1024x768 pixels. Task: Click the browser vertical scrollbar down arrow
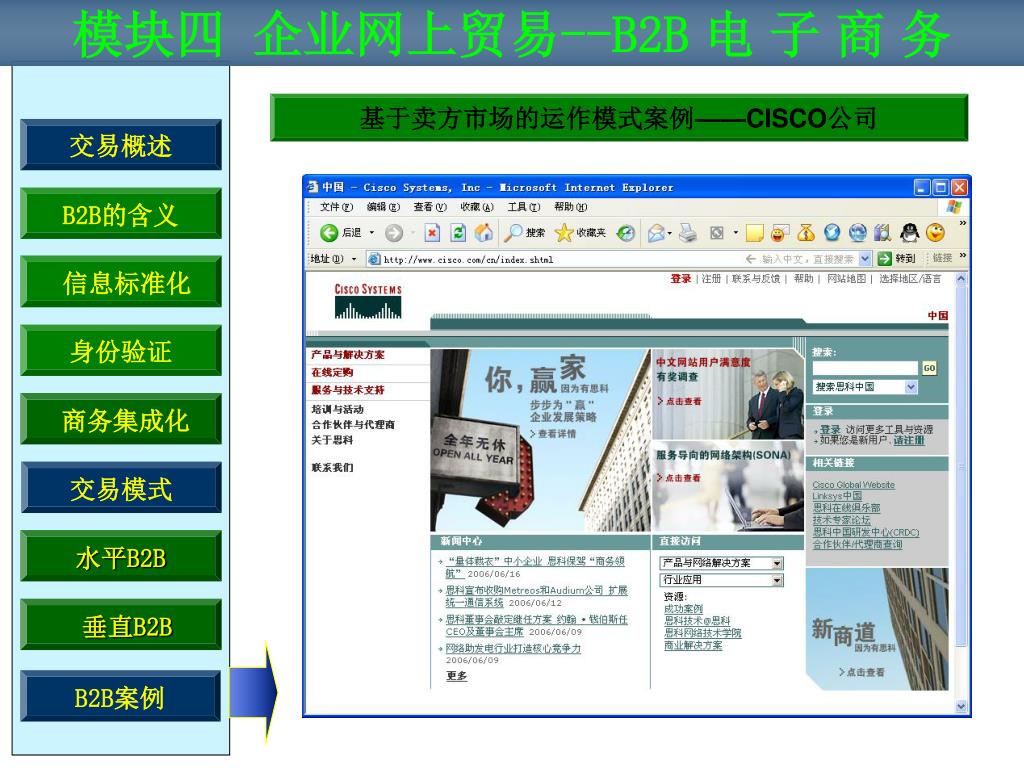[961, 707]
